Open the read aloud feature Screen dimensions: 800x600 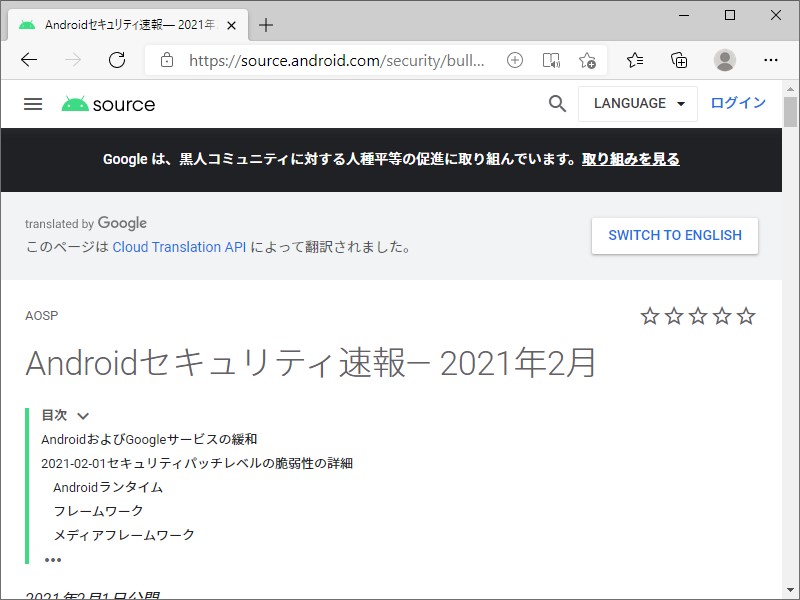pos(551,59)
